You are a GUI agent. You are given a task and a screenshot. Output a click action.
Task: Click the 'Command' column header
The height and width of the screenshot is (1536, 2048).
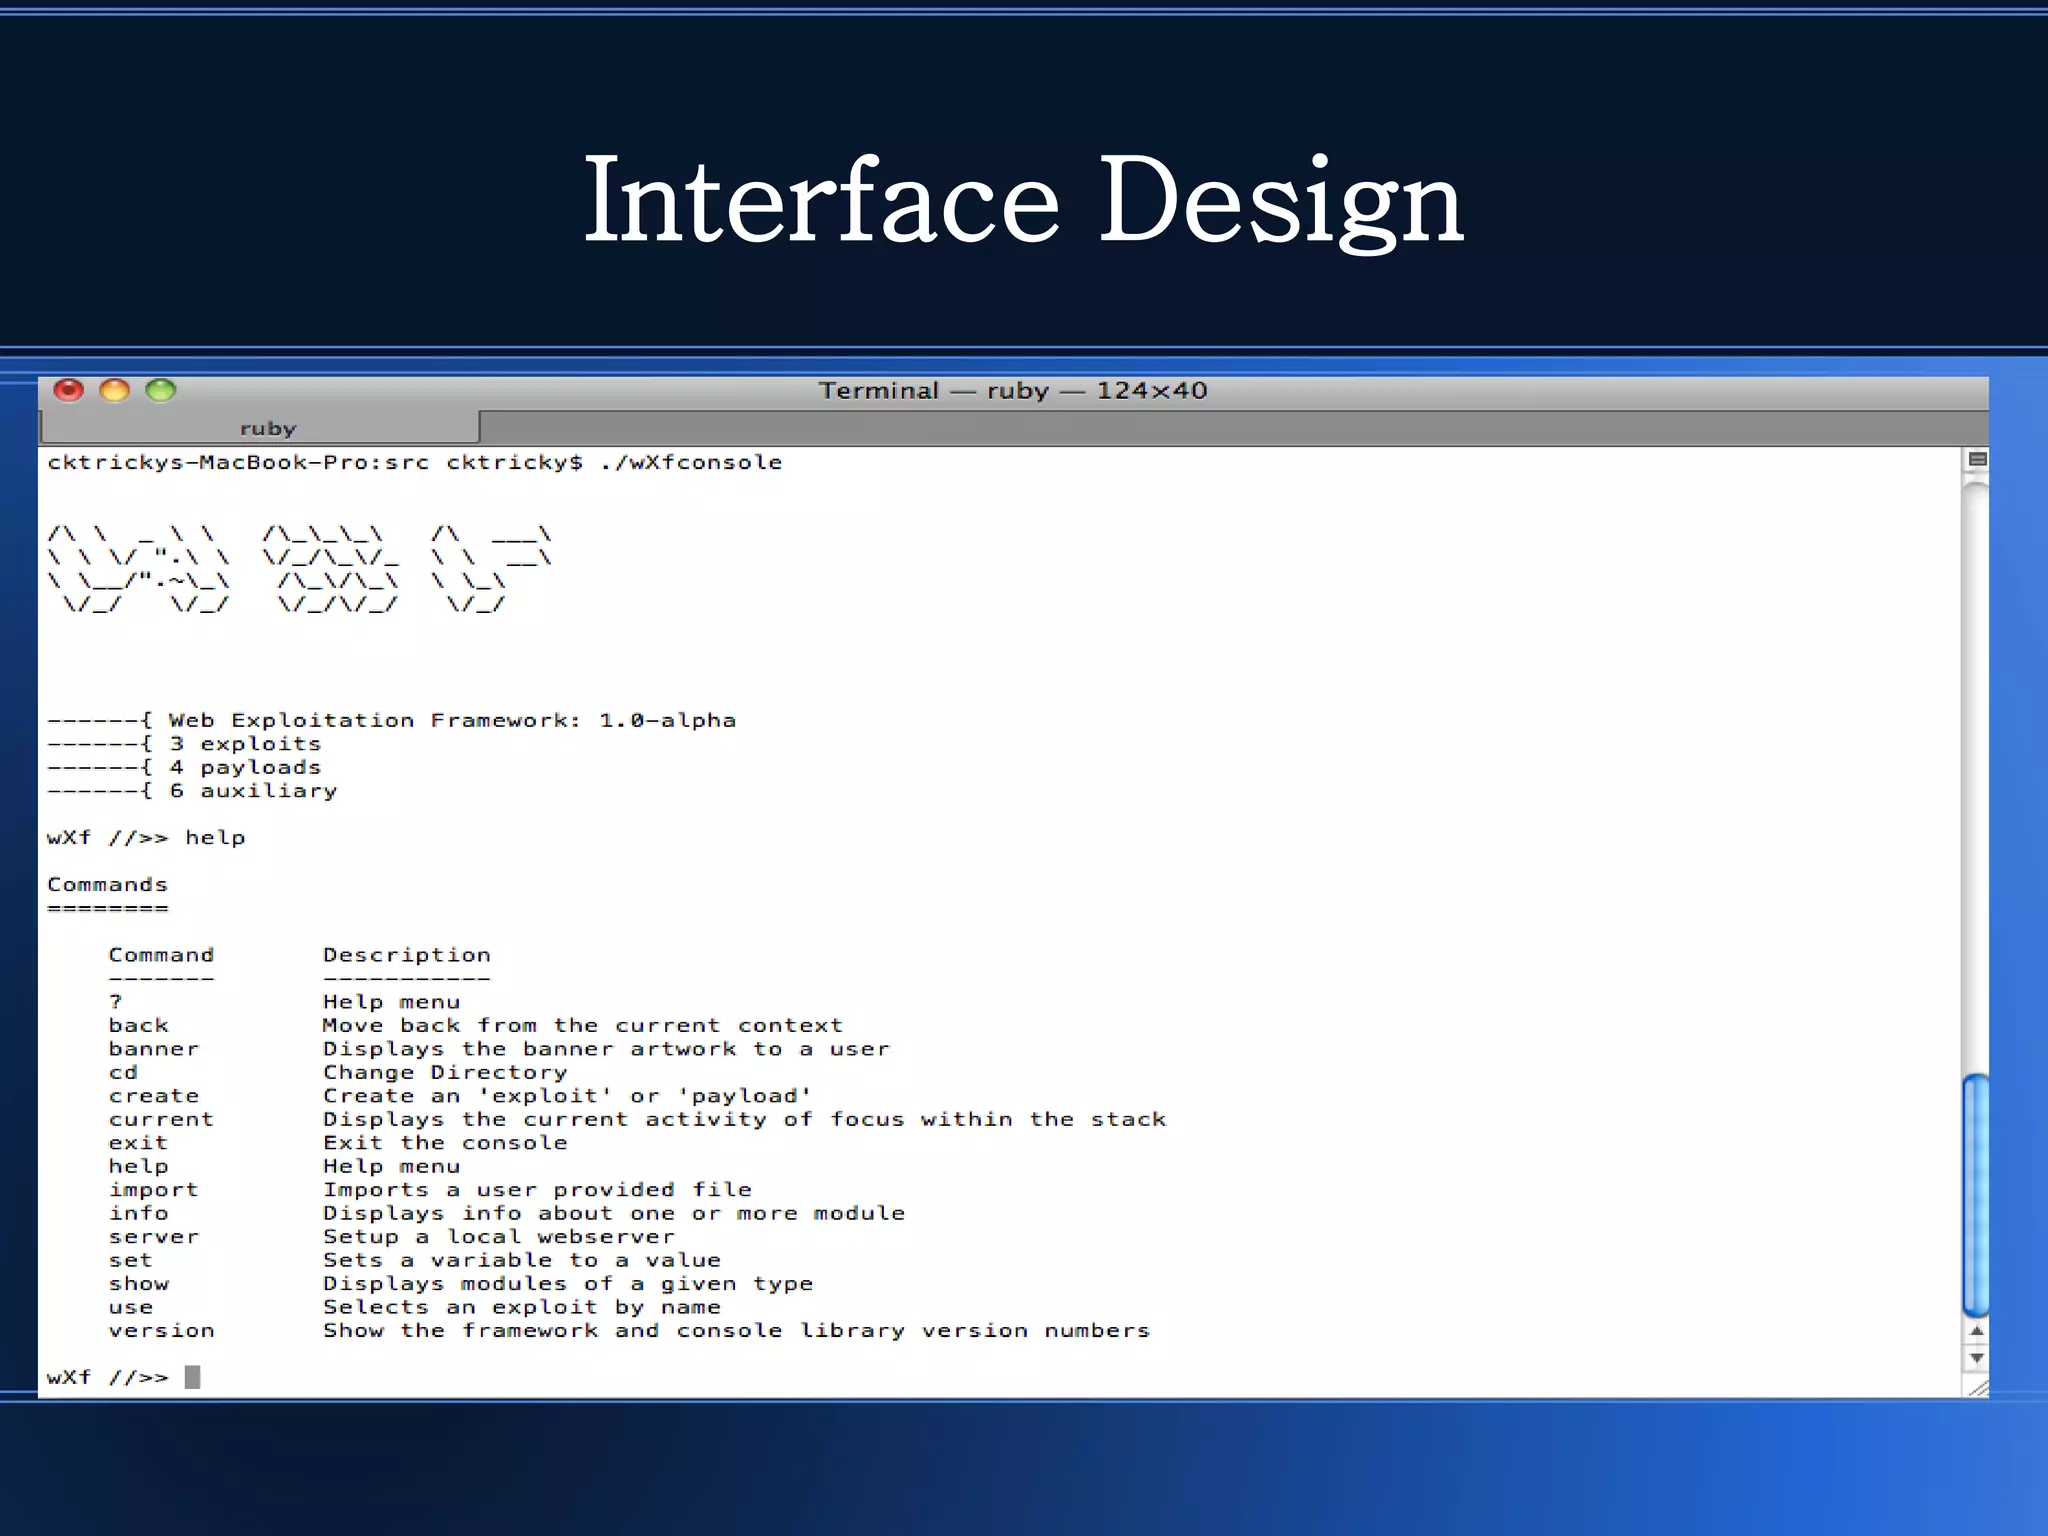(x=161, y=955)
